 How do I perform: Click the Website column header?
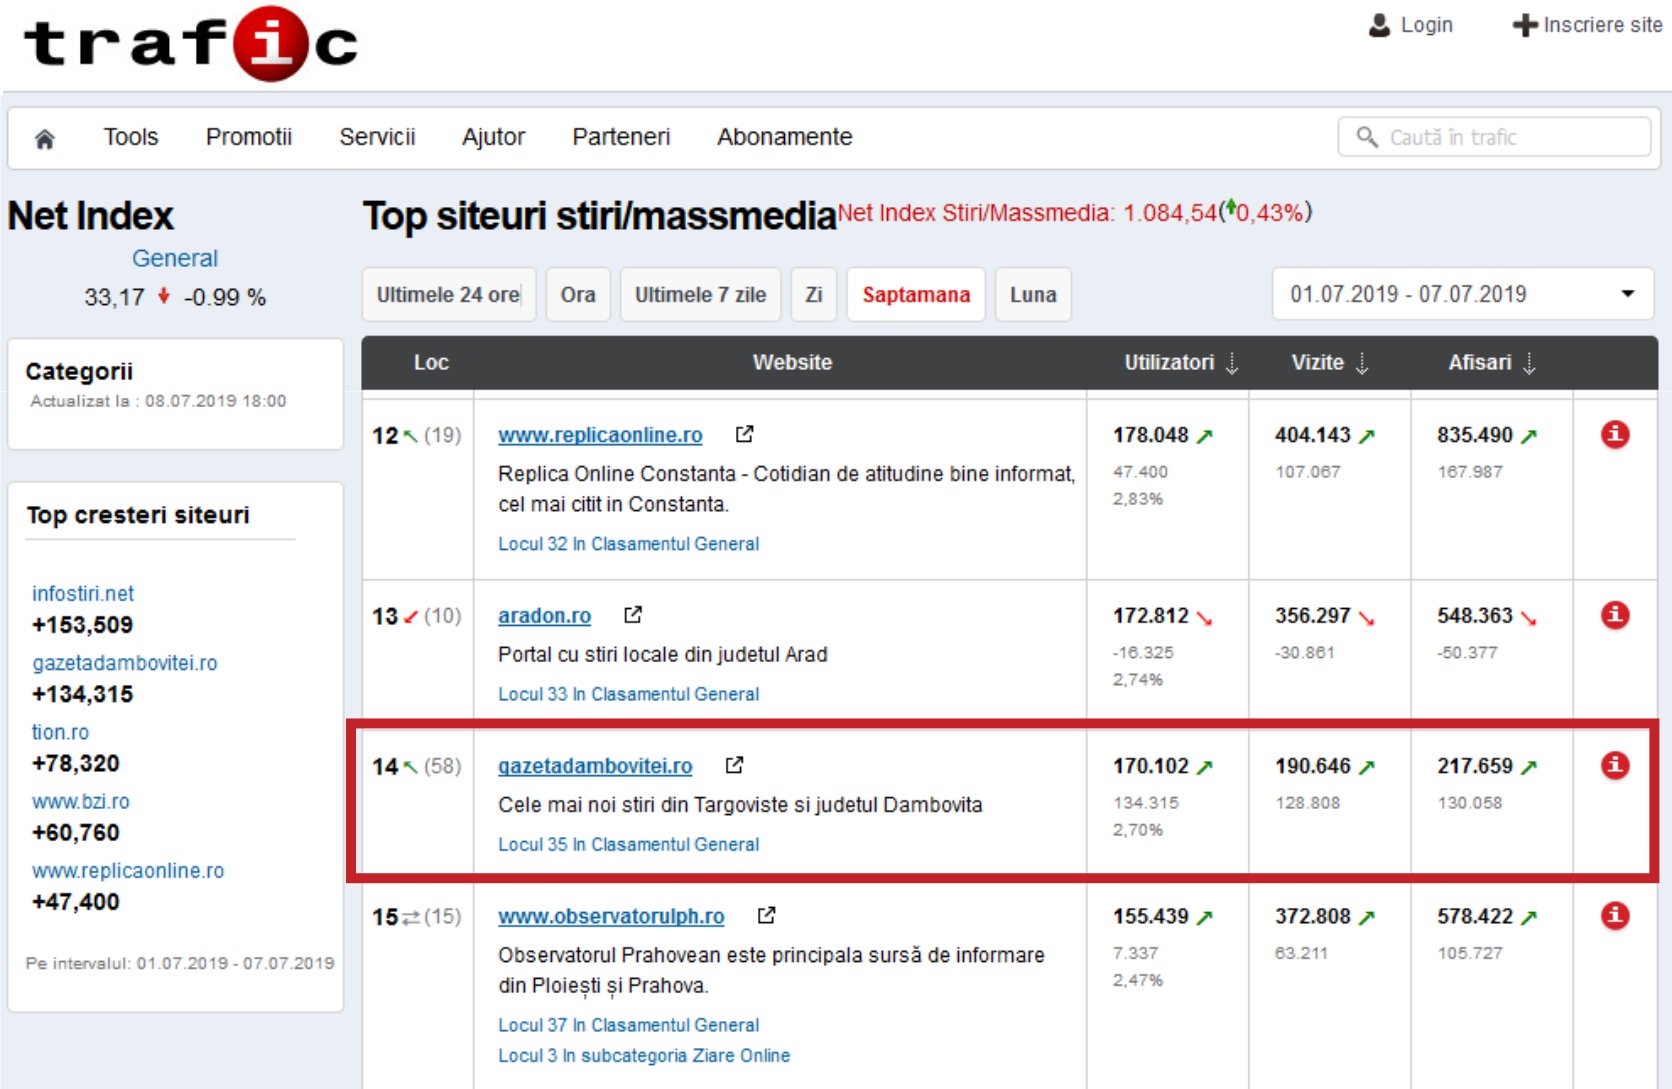pyautogui.click(x=792, y=362)
